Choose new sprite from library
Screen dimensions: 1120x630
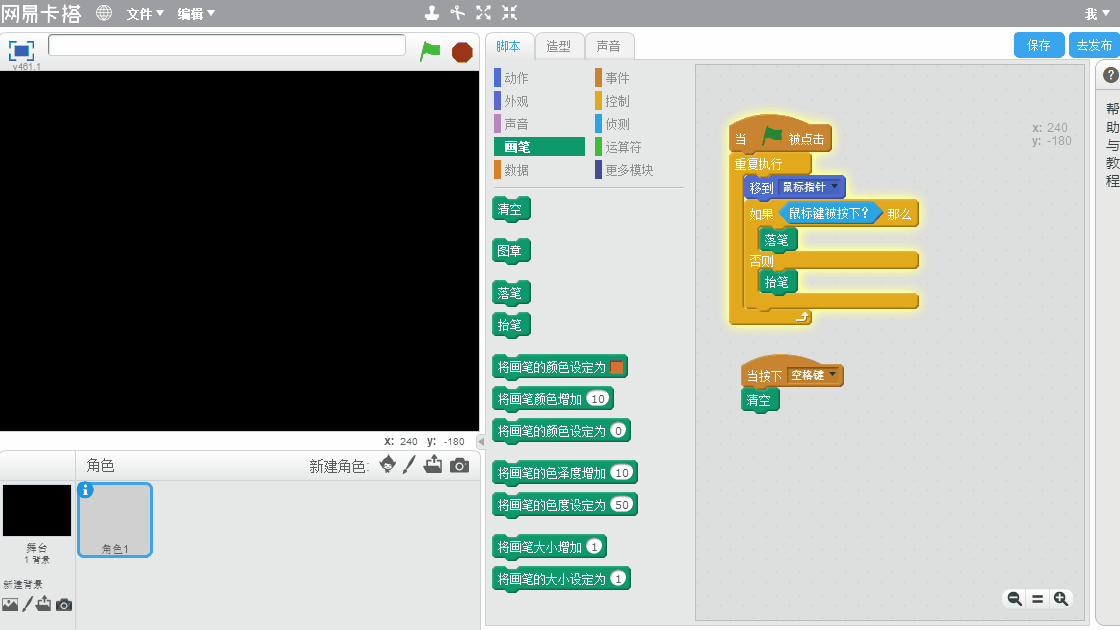[x=388, y=465]
